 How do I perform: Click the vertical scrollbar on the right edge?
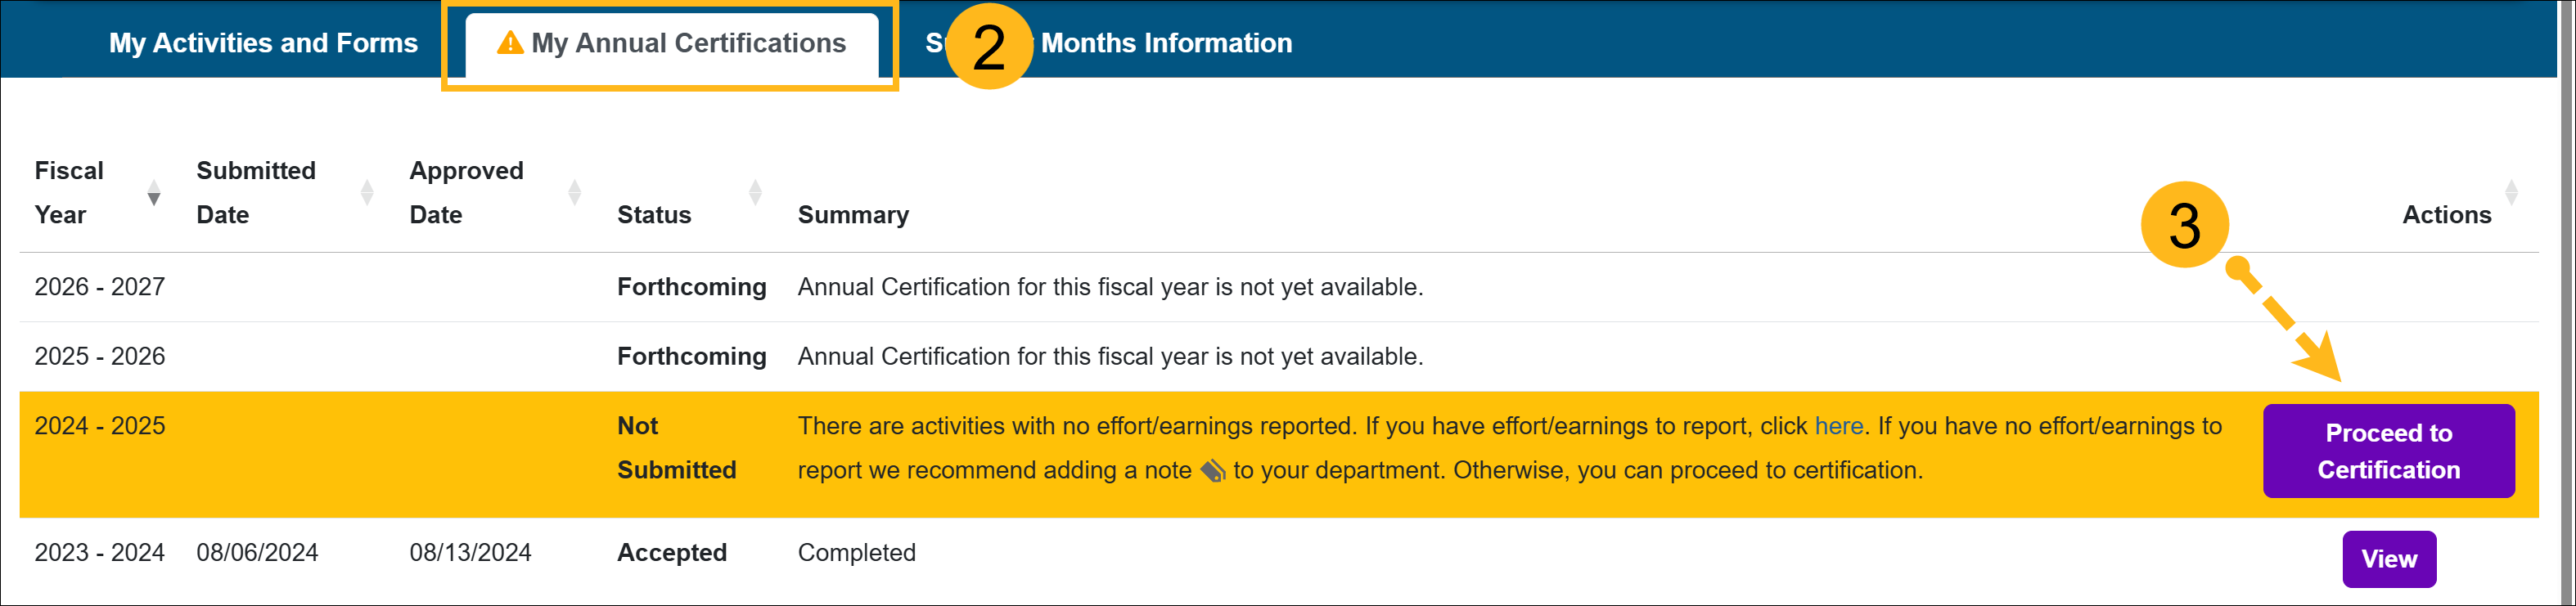coord(2567,300)
